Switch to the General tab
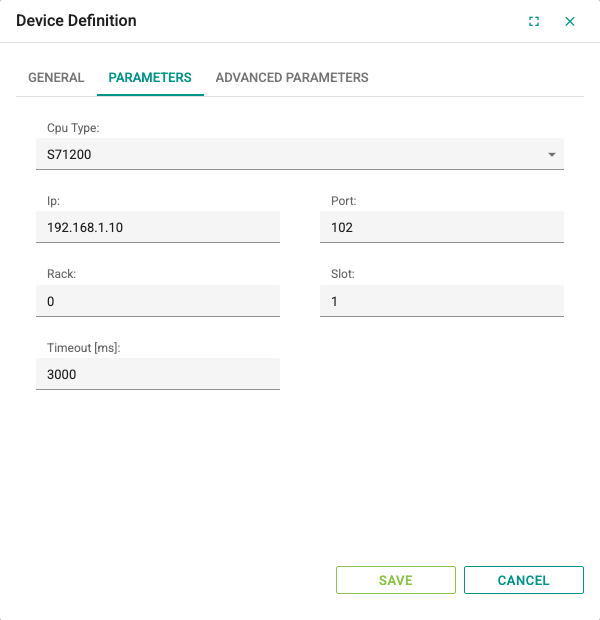The height and width of the screenshot is (620, 600). point(56,78)
